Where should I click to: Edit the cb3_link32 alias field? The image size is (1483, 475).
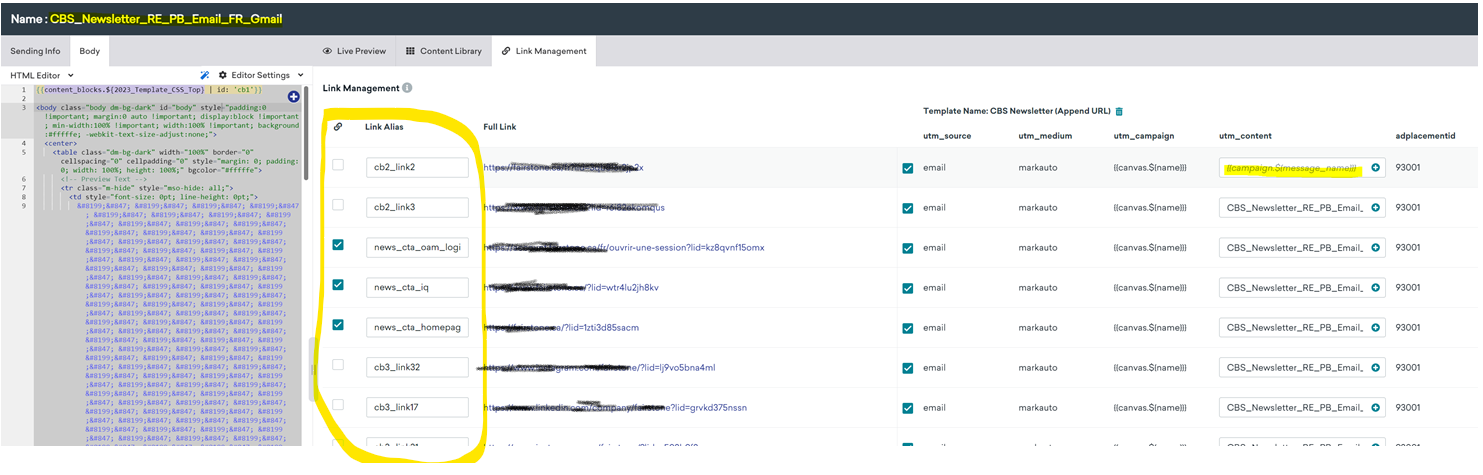[417, 368]
